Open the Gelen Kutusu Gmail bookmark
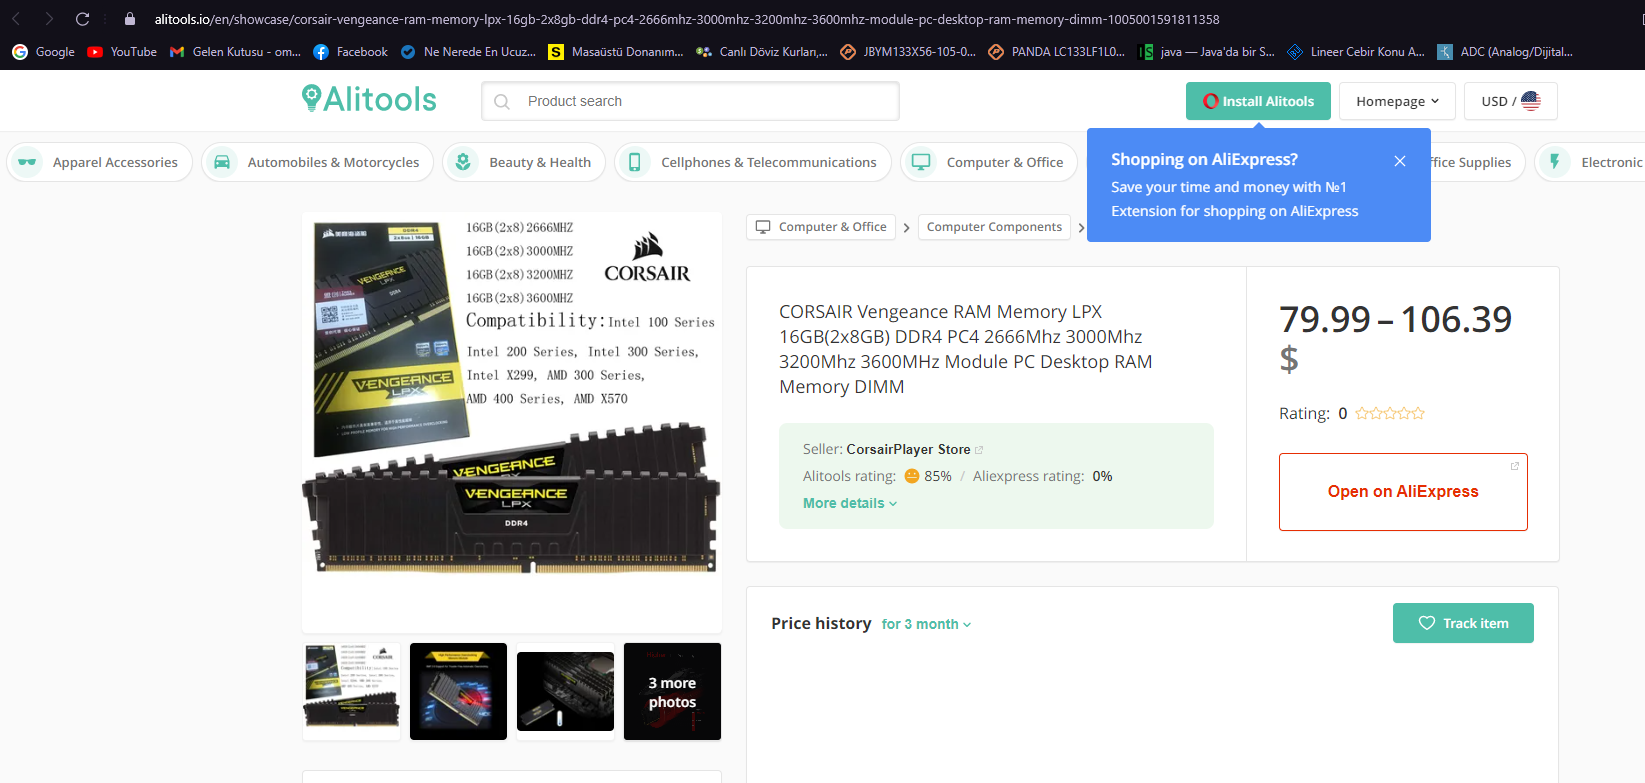This screenshot has height=783, width=1645. pyautogui.click(x=235, y=52)
